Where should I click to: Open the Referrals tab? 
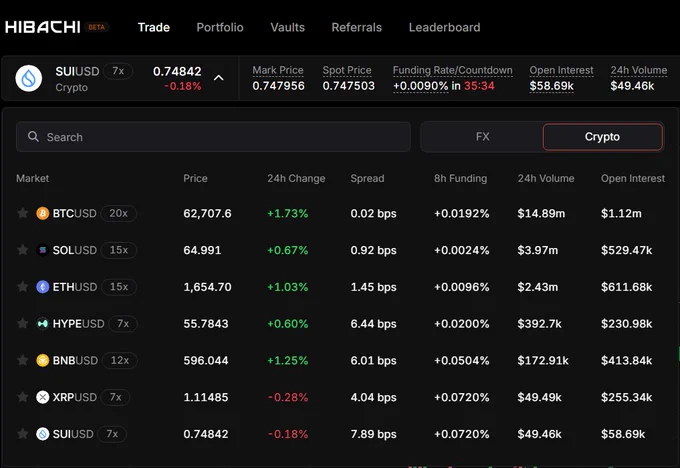coord(356,27)
